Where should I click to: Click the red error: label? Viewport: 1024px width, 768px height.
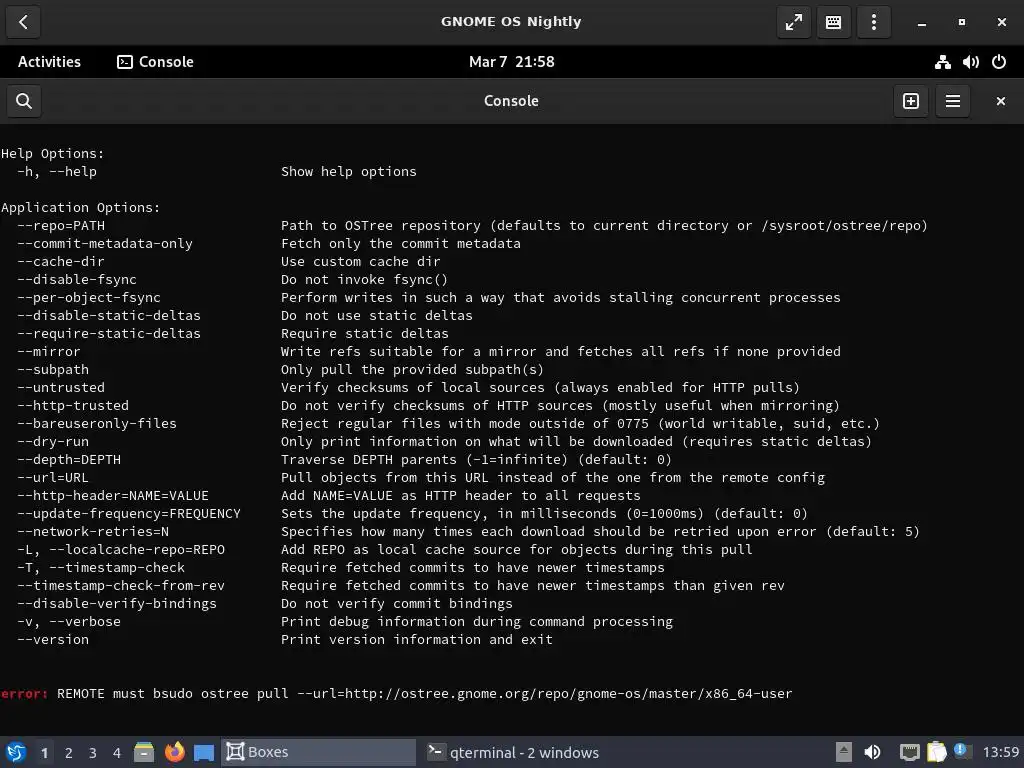point(24,694)
